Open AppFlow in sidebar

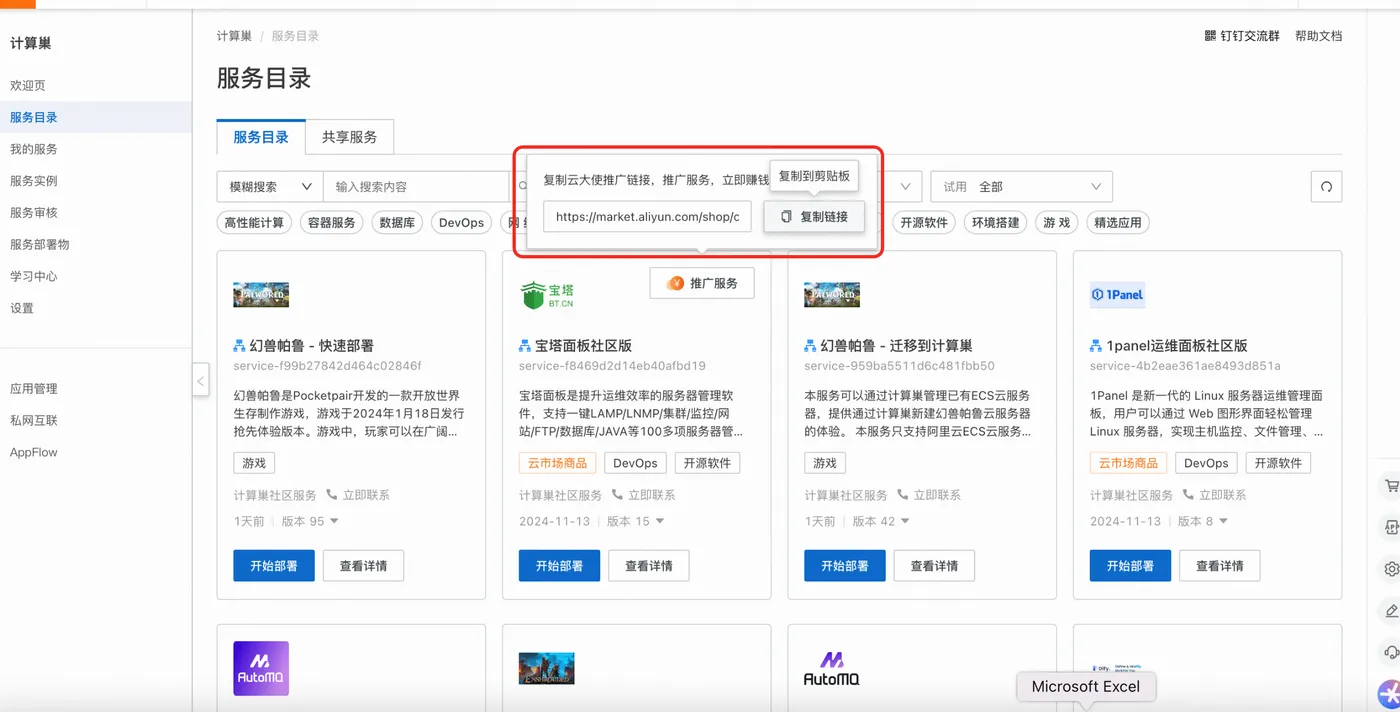click(x=34, y=453)
